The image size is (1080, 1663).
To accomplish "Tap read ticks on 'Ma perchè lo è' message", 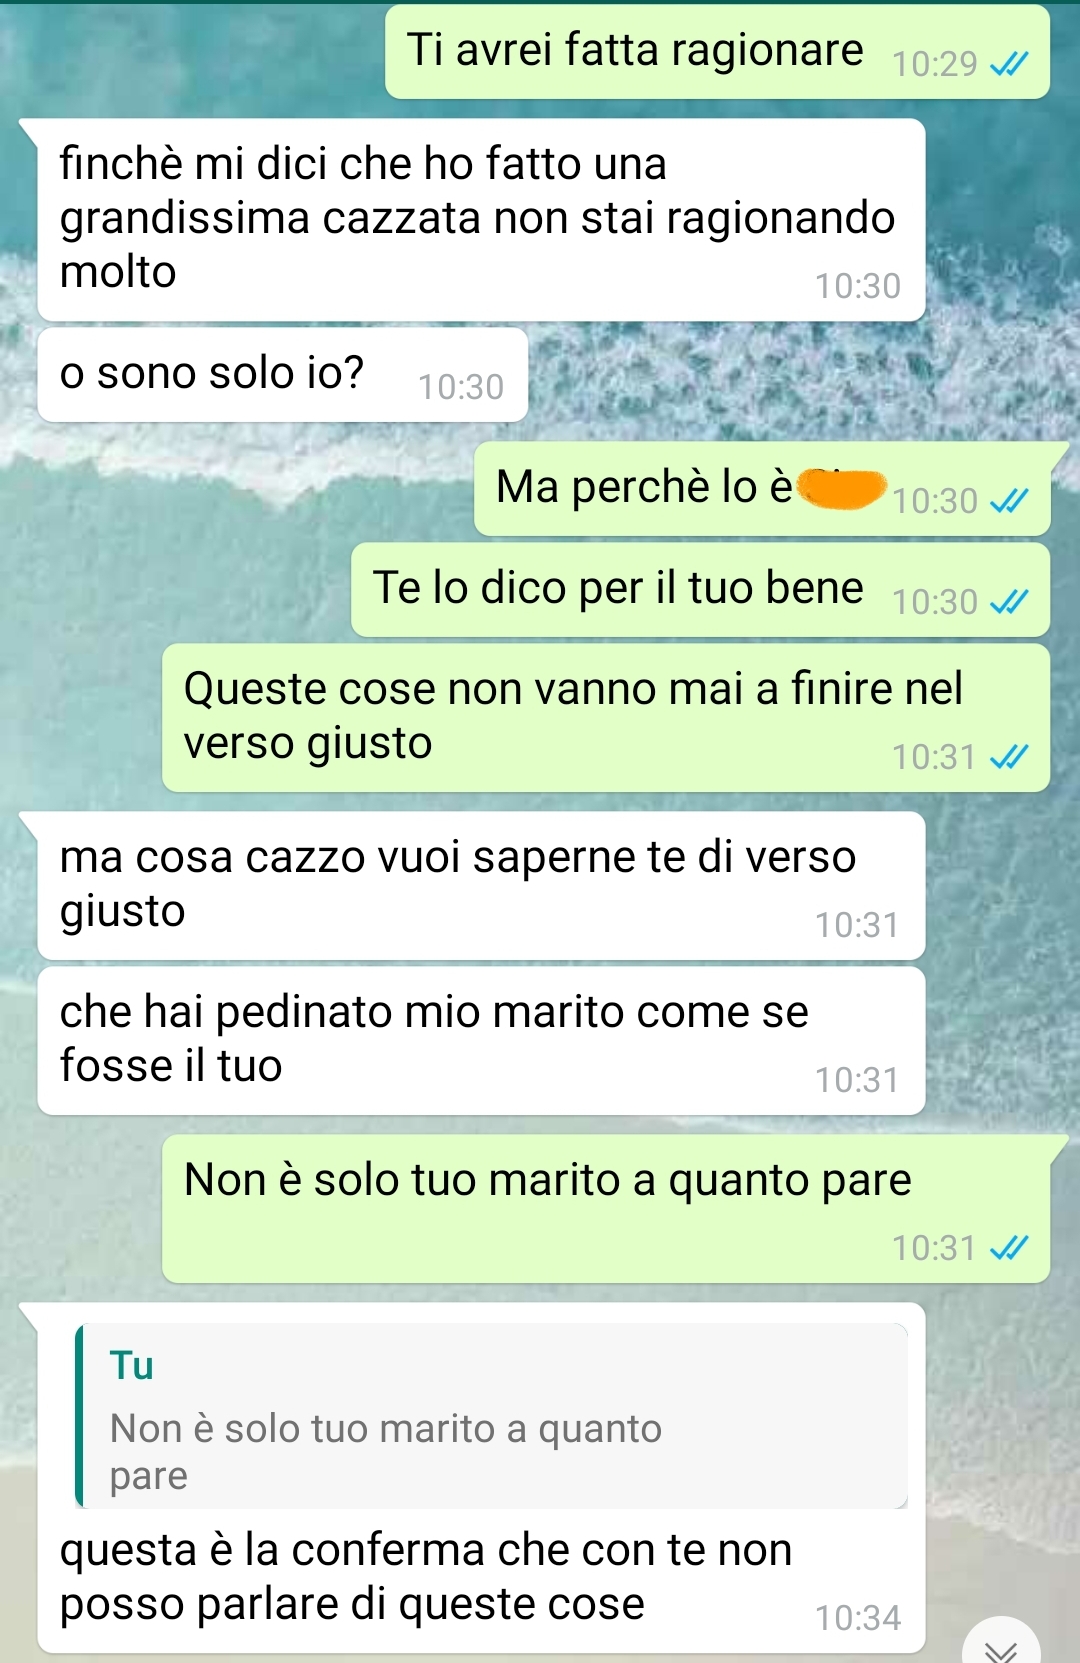I will pyautogui.click(x=1008, y=501).
